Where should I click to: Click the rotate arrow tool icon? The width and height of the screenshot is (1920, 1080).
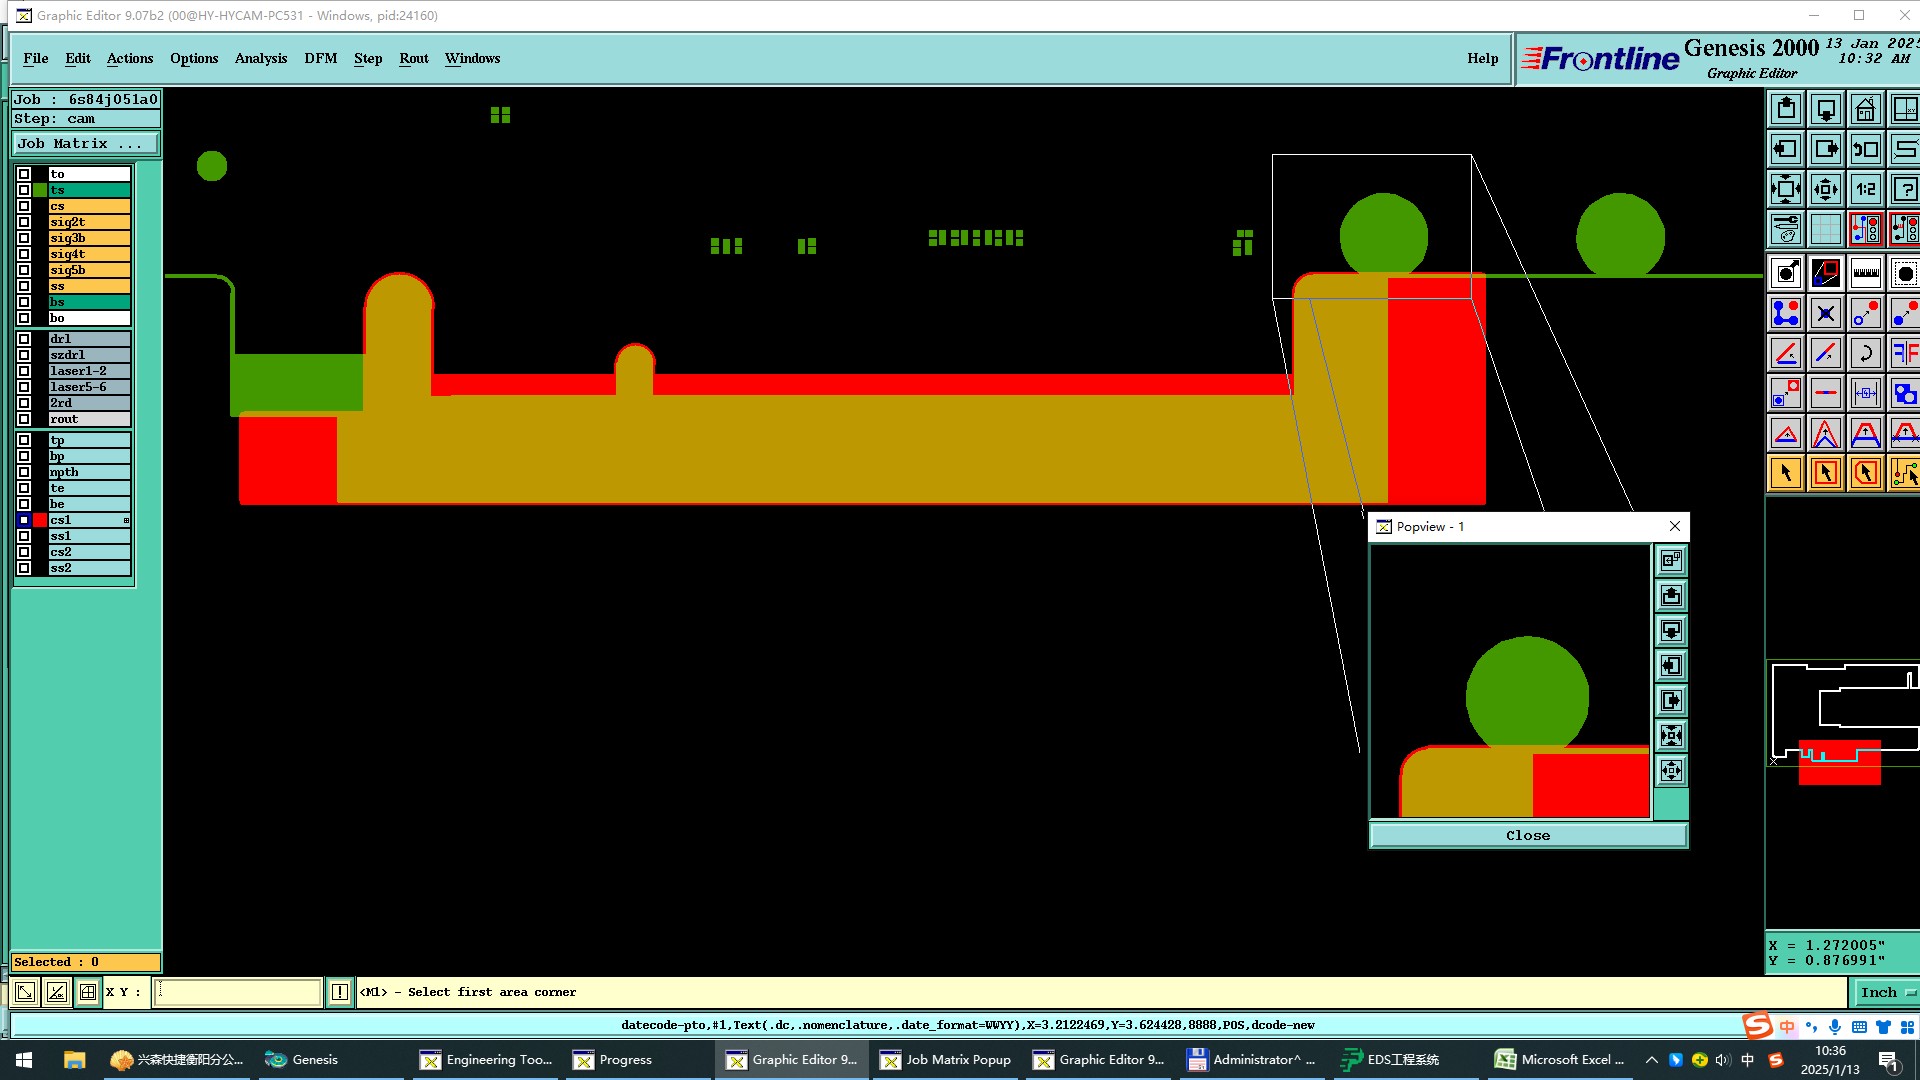pos(1865,353)
